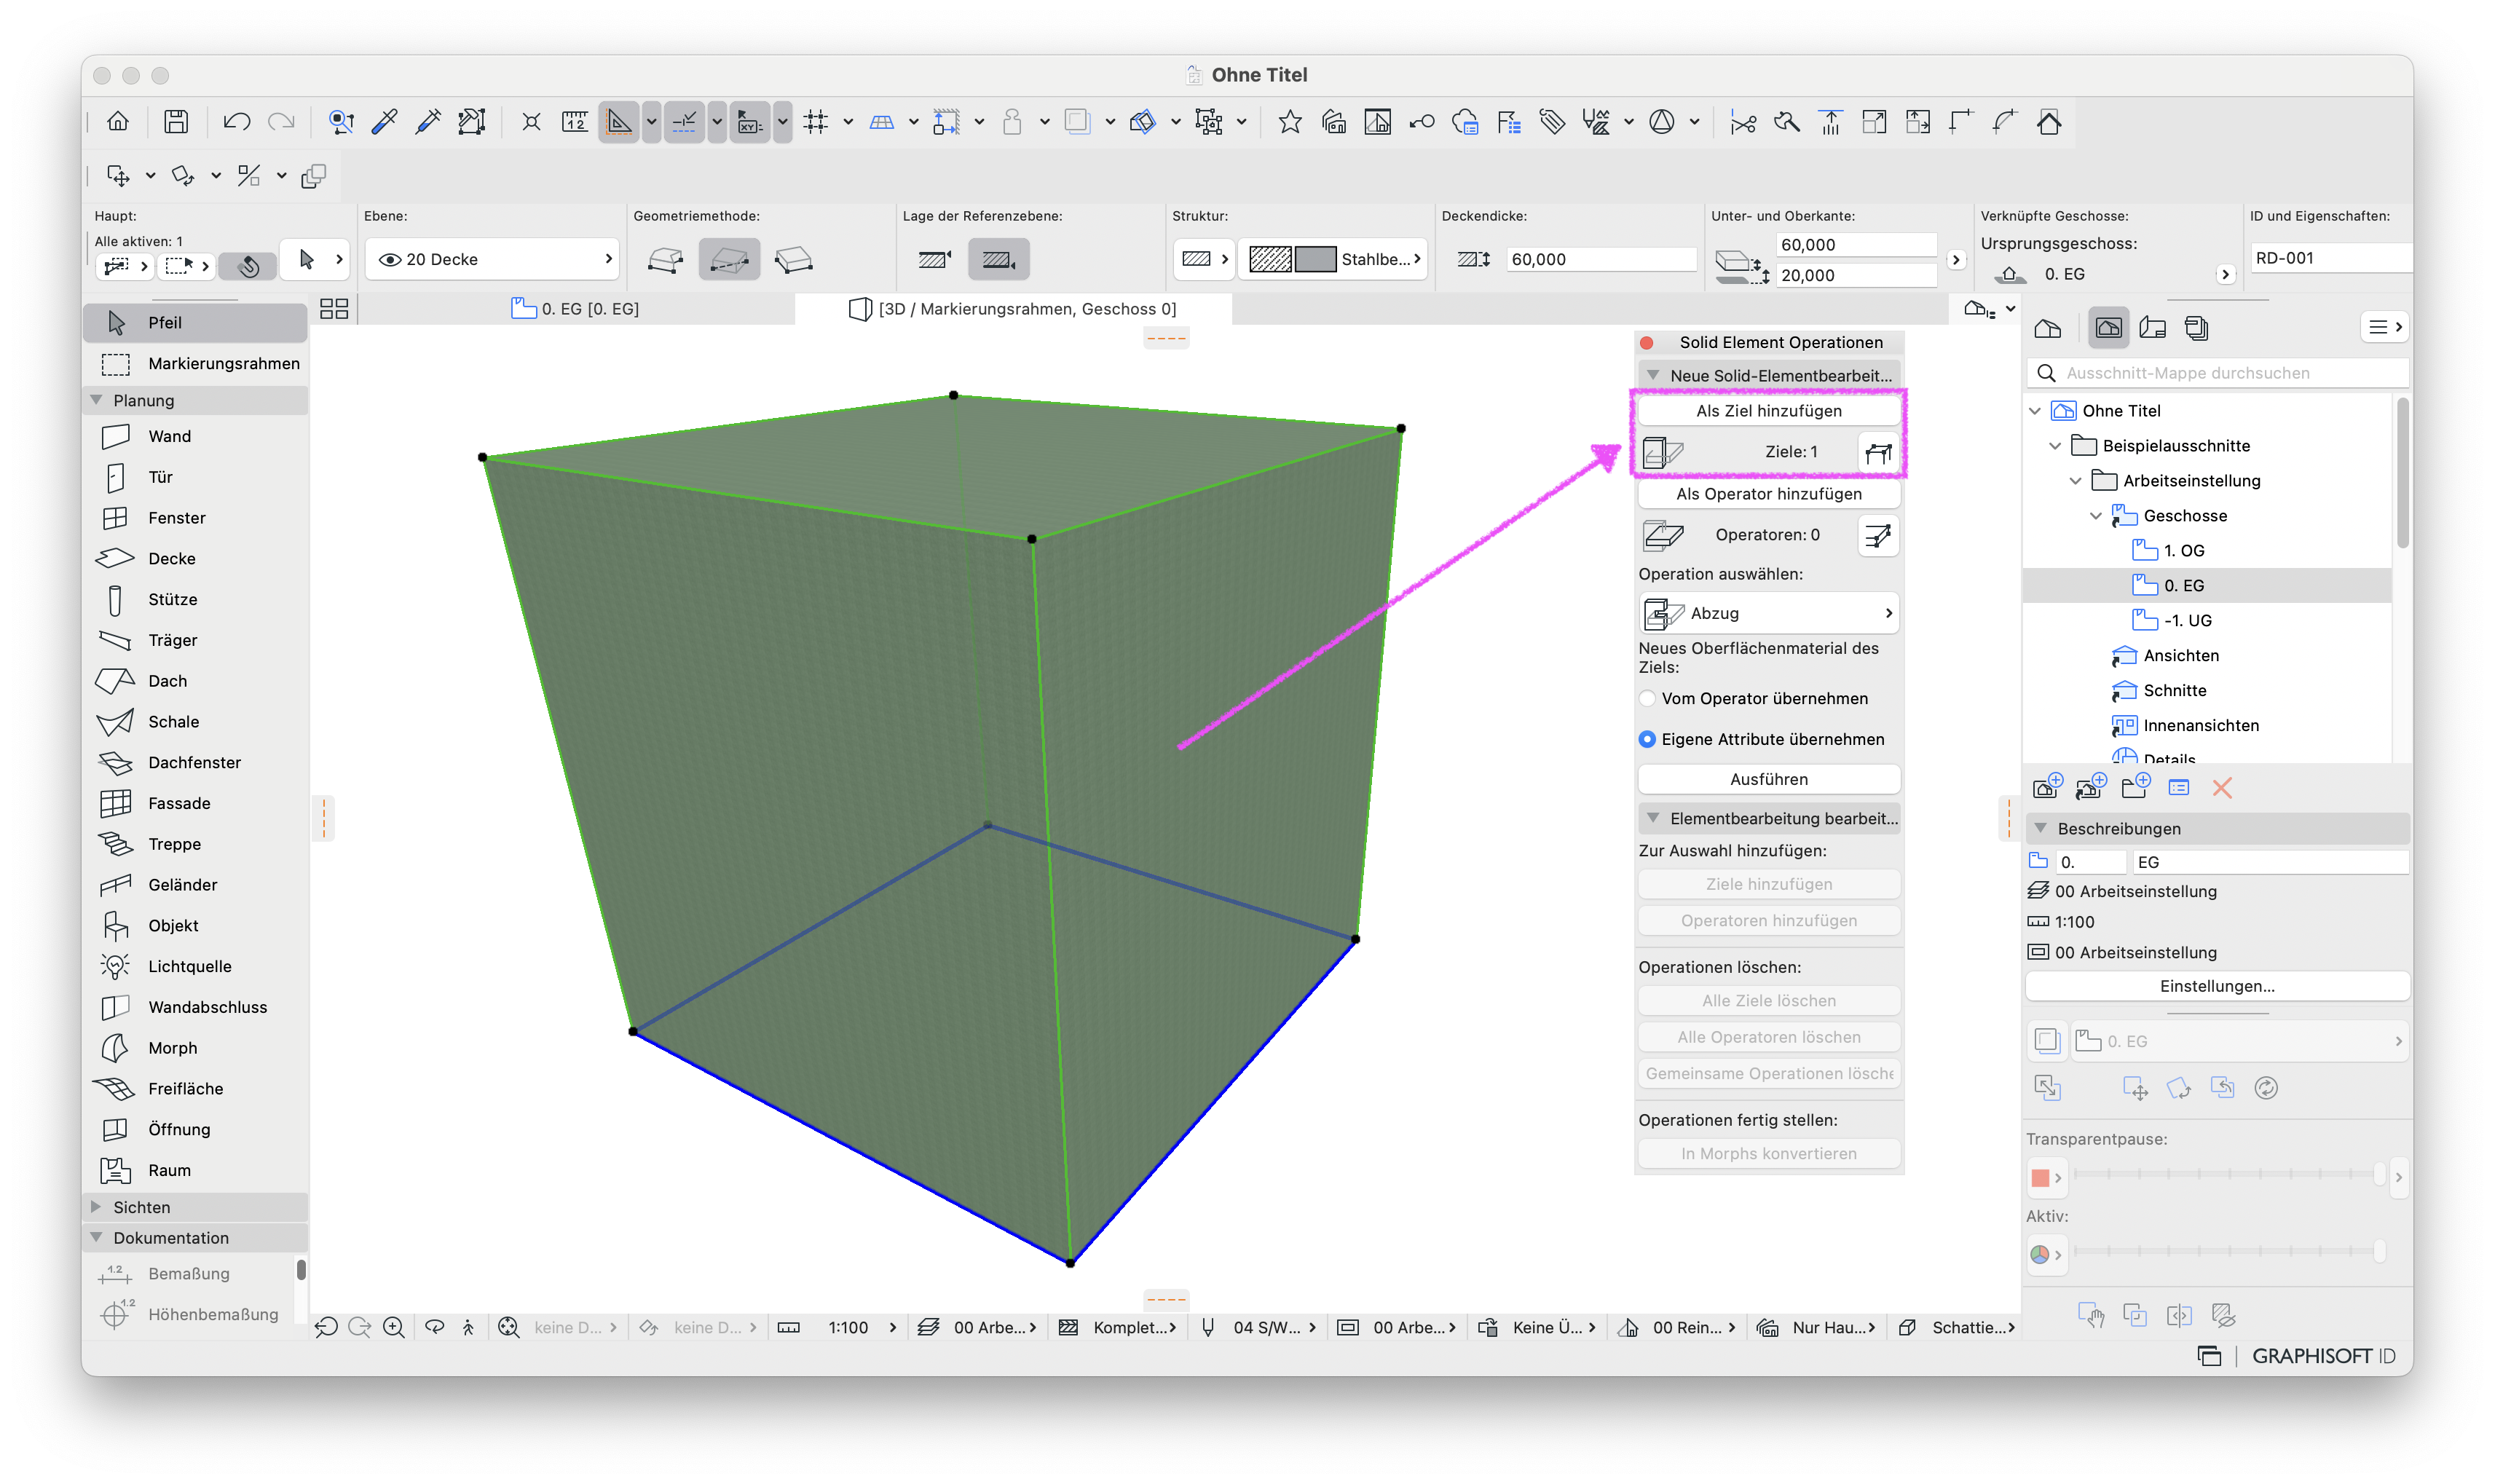Select the Fassade tool

(195, 803)
